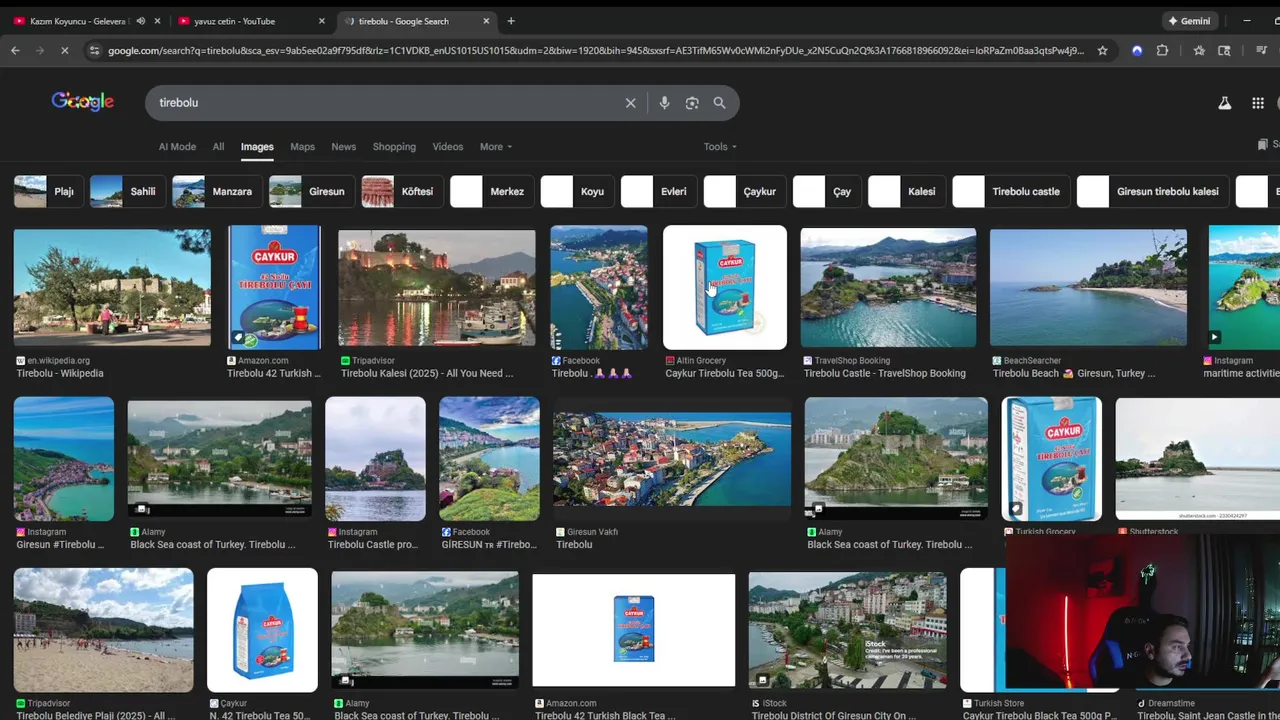Screen dimensions: 1280x720
Task: Switch to AI Mode
Action: point(177,147)
